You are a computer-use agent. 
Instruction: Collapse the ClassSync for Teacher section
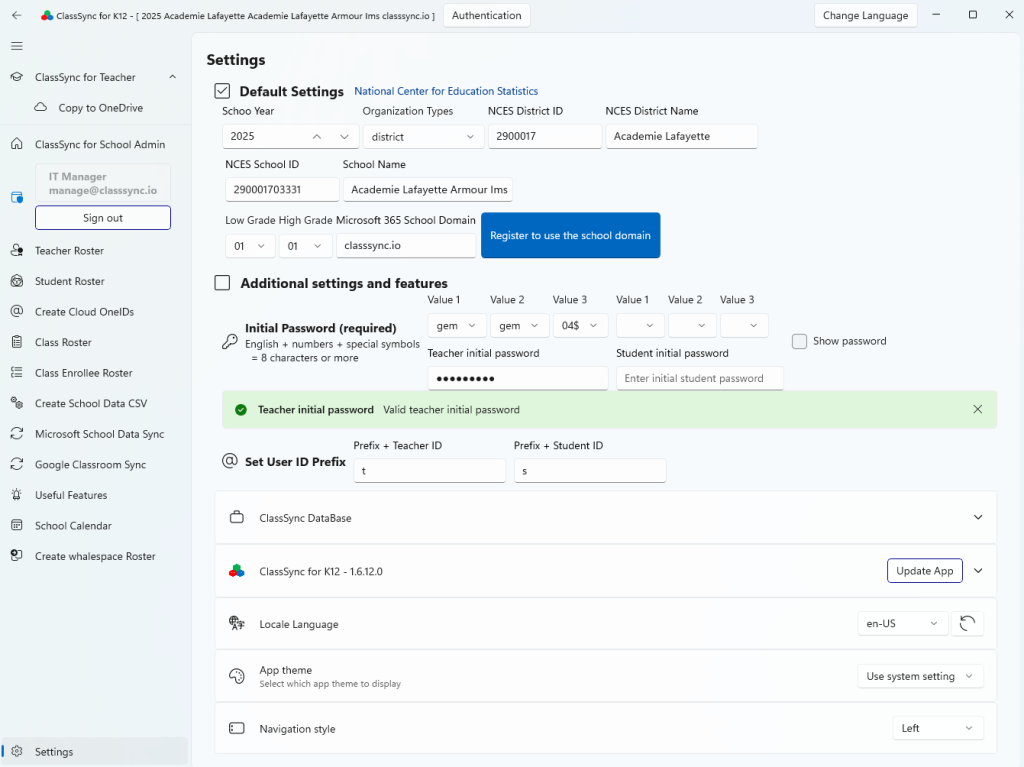tap(172, 77)
